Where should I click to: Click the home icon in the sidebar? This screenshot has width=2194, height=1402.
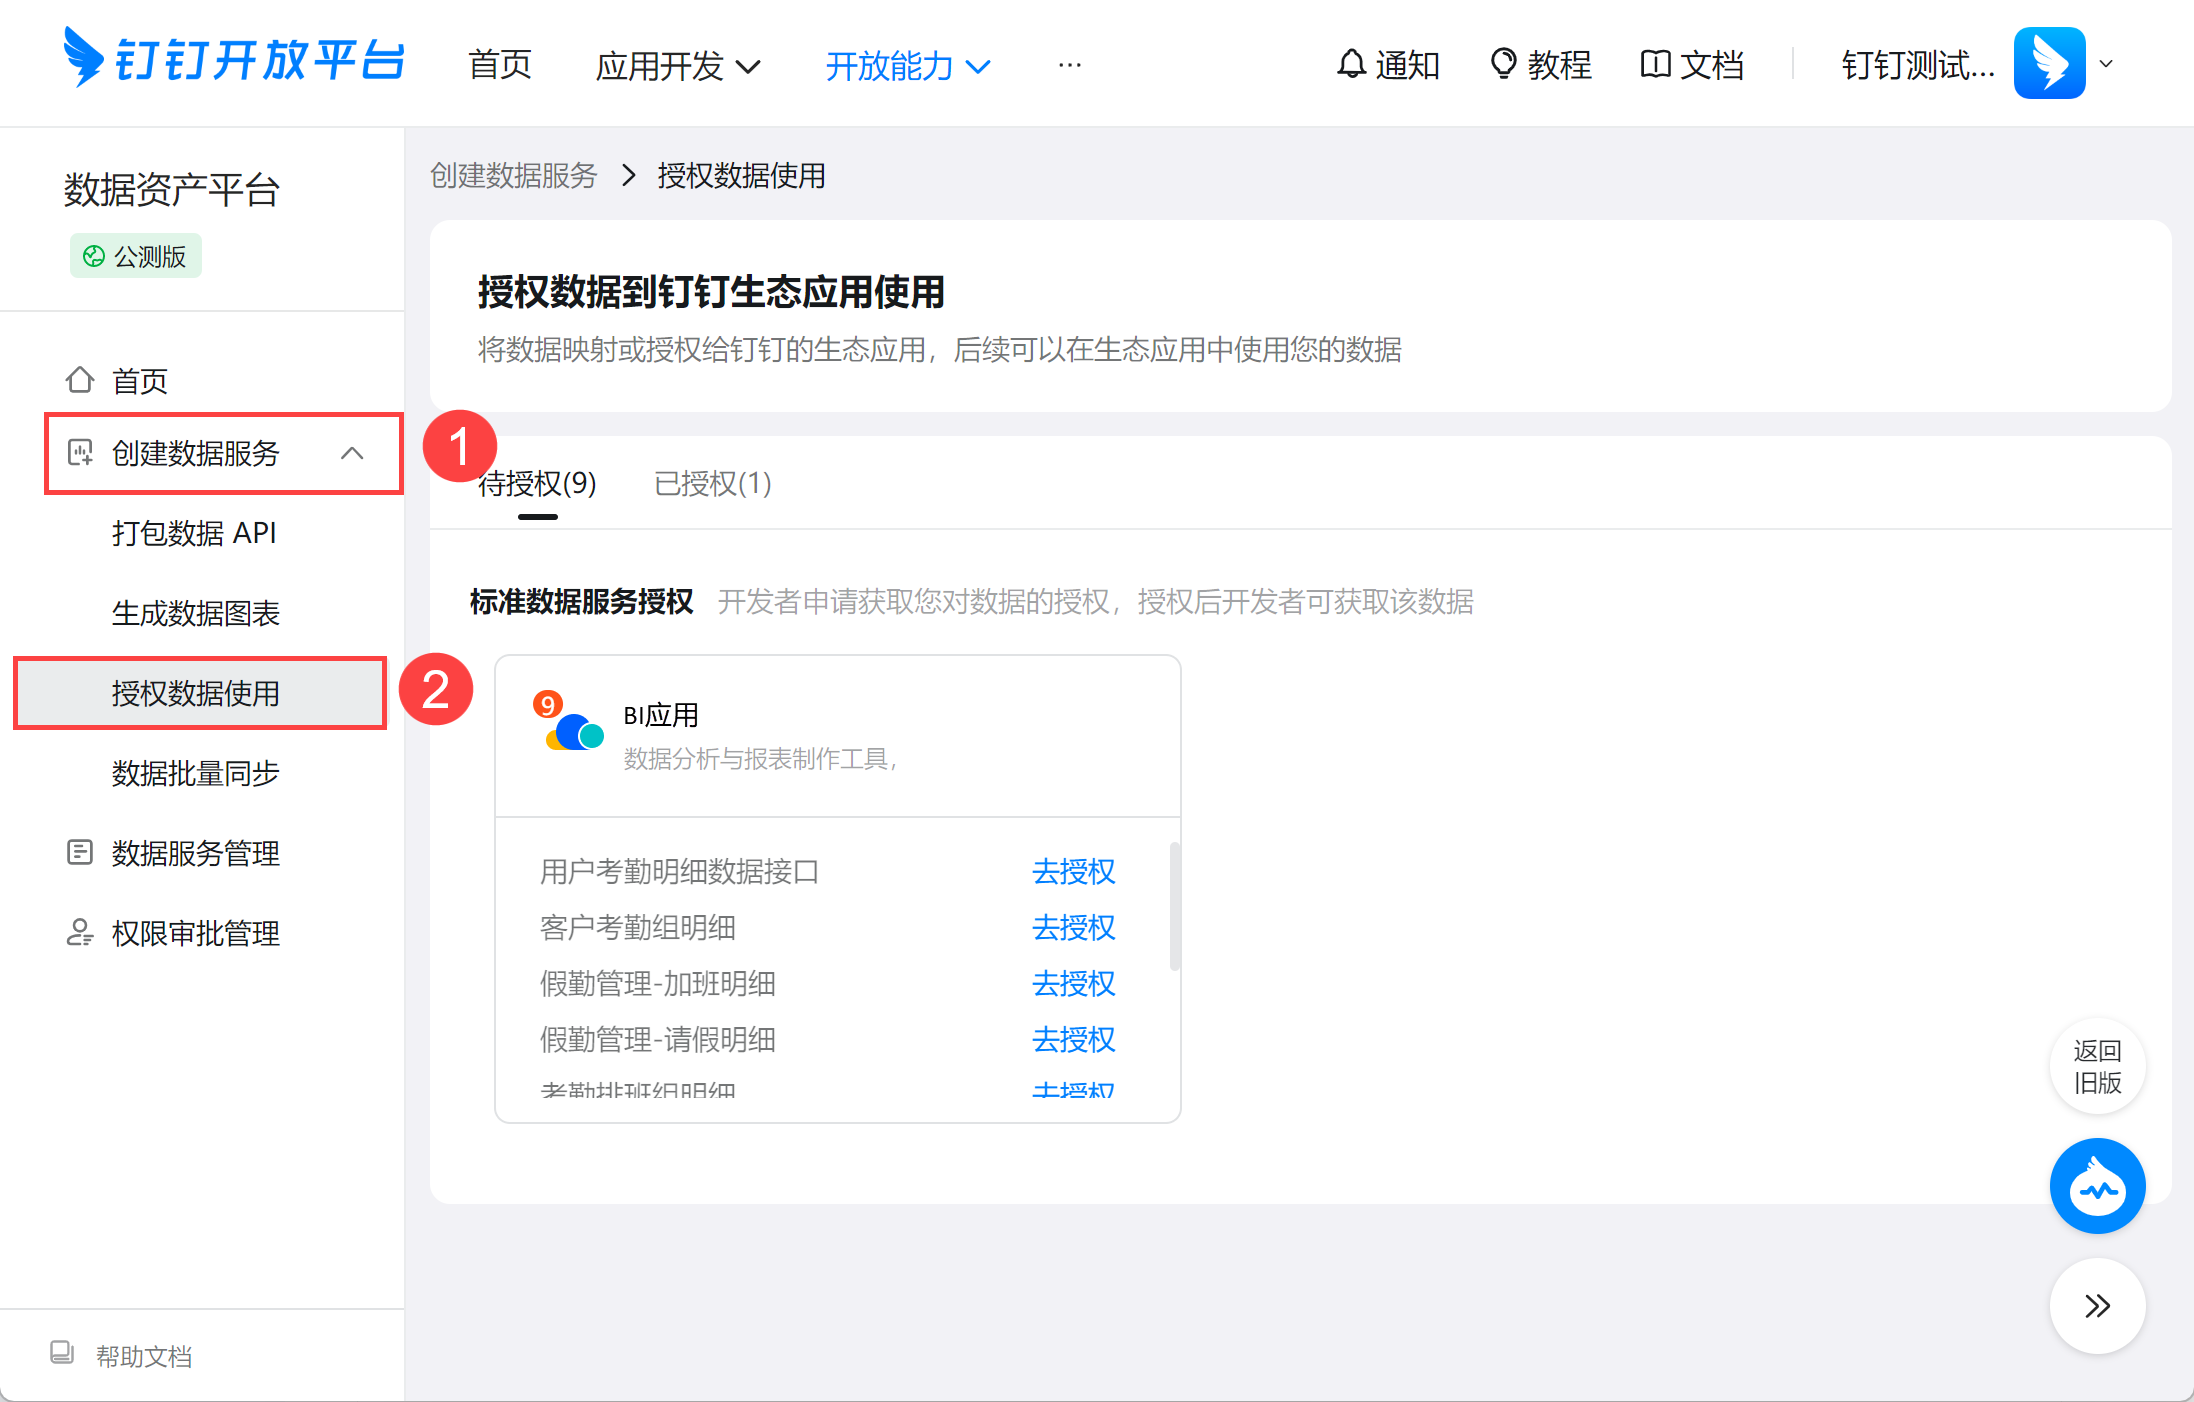(80, 380)
